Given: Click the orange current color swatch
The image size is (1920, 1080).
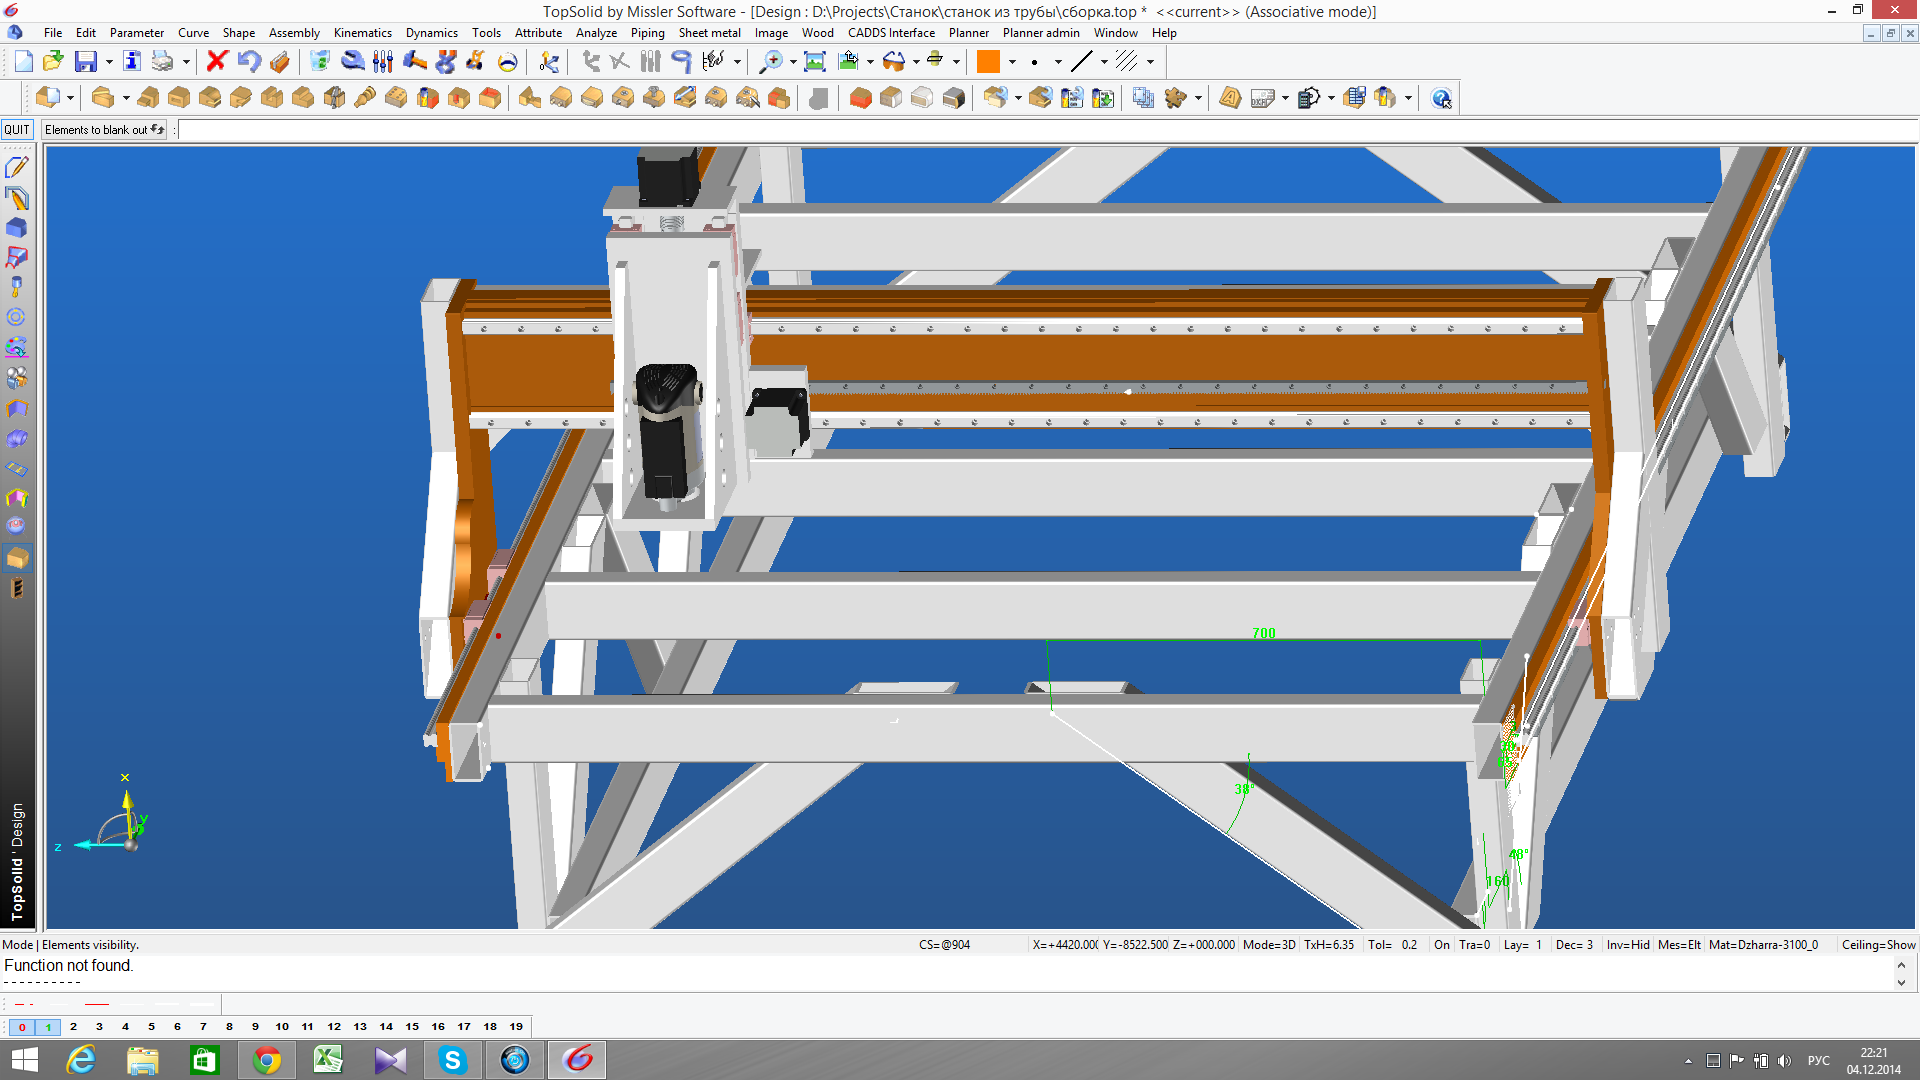Looking at the screenshot, I should (x=988, y=62).
